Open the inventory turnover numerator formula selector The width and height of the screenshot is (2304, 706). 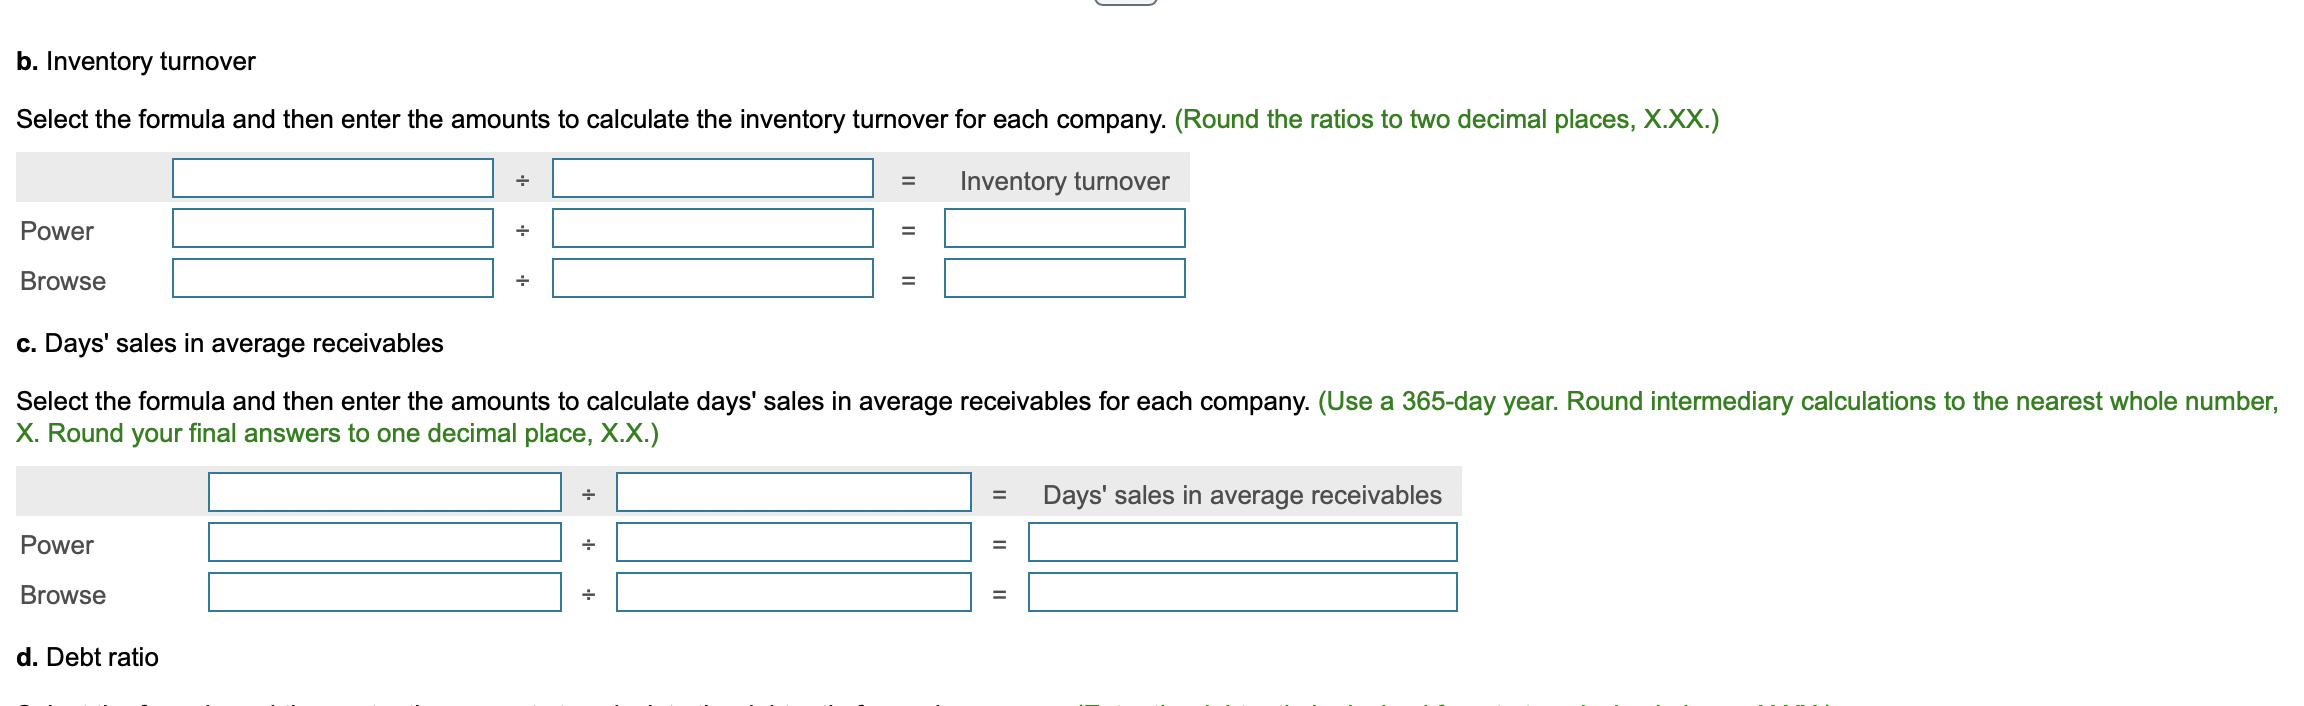point(333,180)
